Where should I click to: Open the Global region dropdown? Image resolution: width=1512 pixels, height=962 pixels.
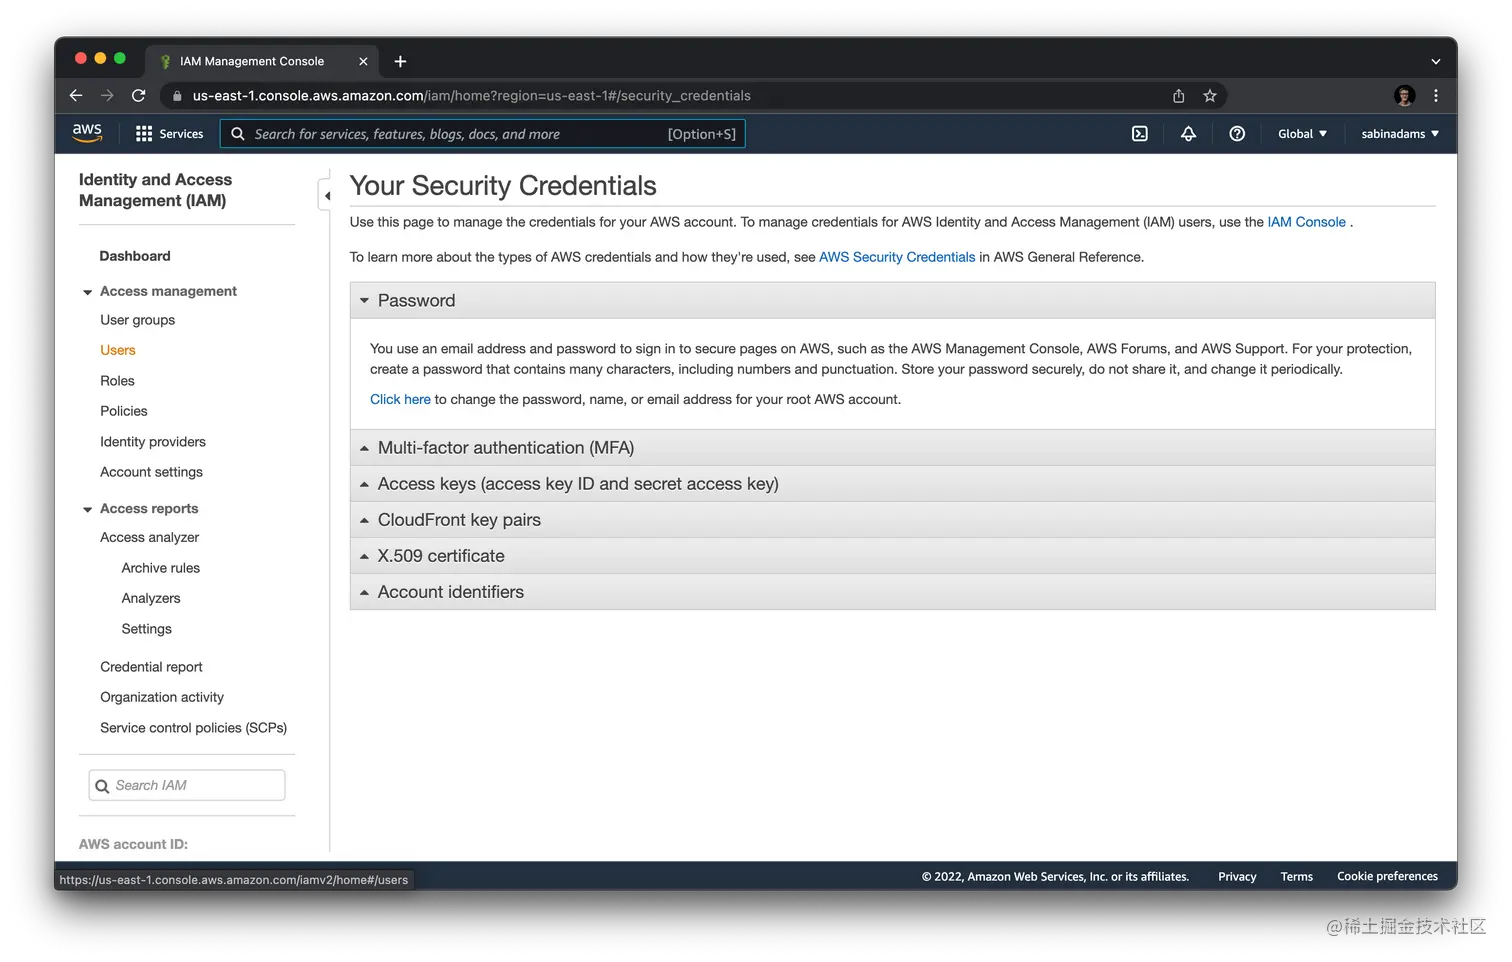click(1301, 133)
